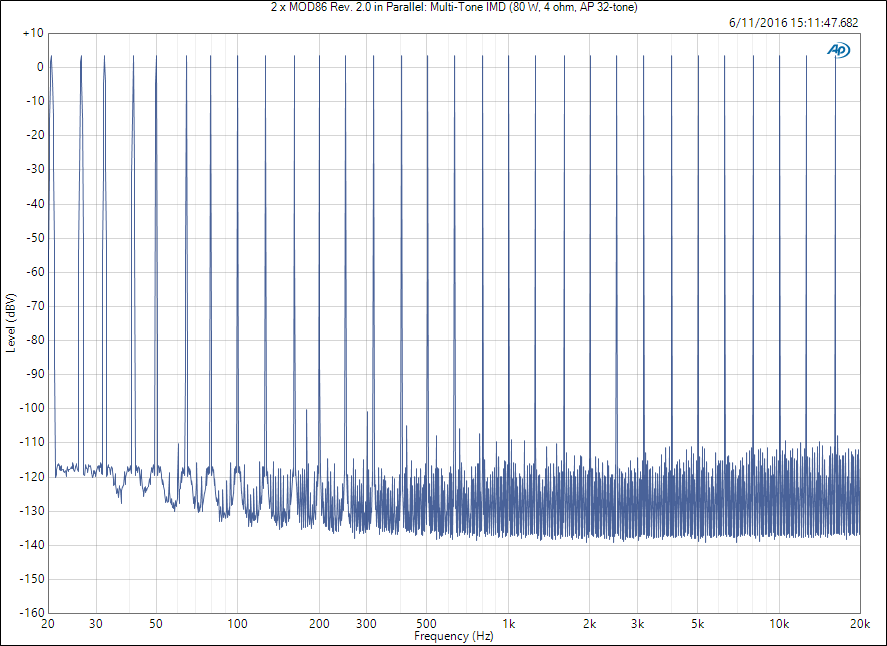Click the -140 level axis tick label

pyautogui.click(x=32, y=545)
